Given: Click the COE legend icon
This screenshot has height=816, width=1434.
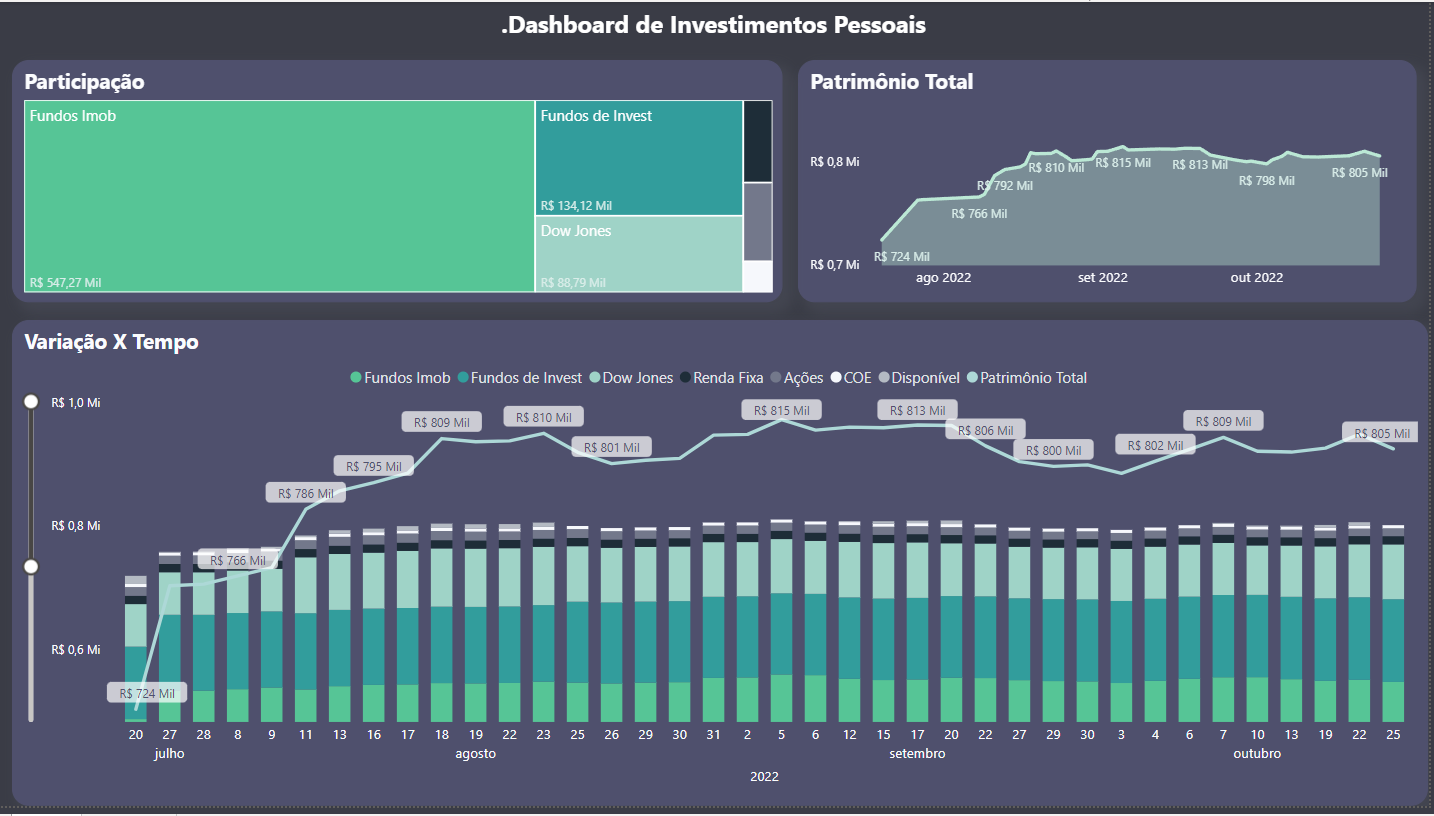Looking at the screenshot, I should (x=836, y=377).
